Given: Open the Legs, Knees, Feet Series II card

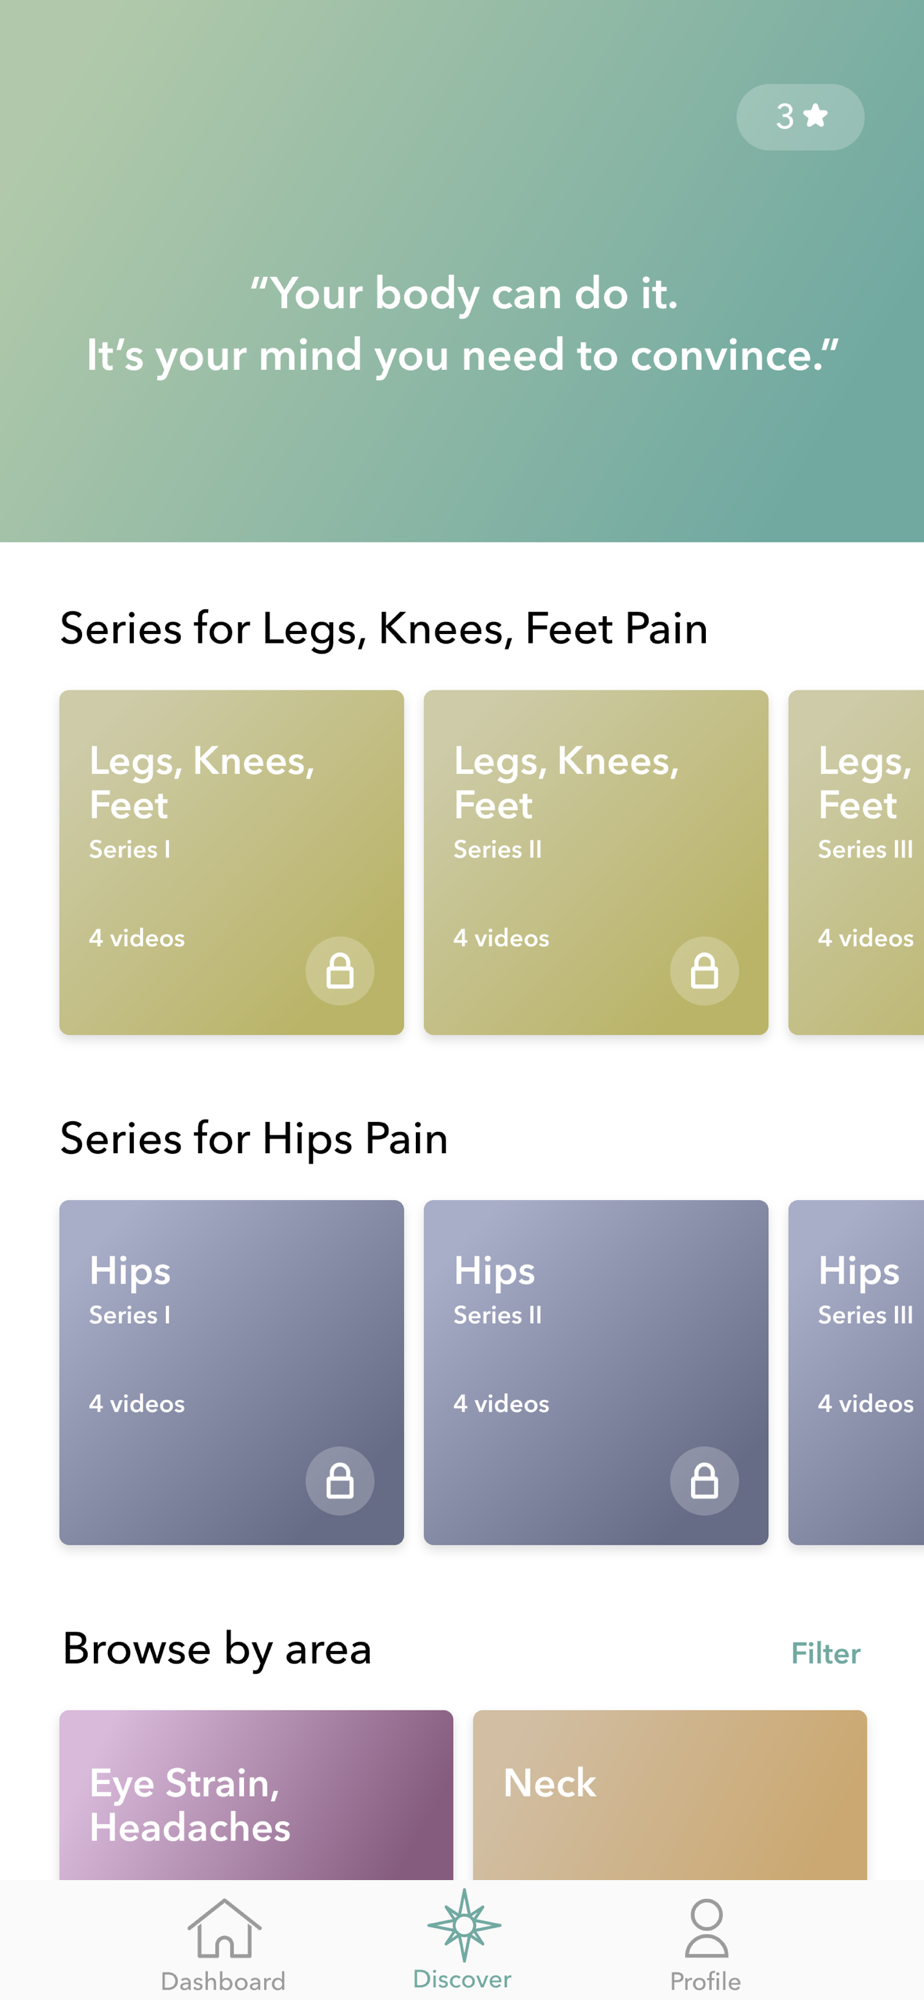Looking at the screenshot, I should [x=596, y=862].
